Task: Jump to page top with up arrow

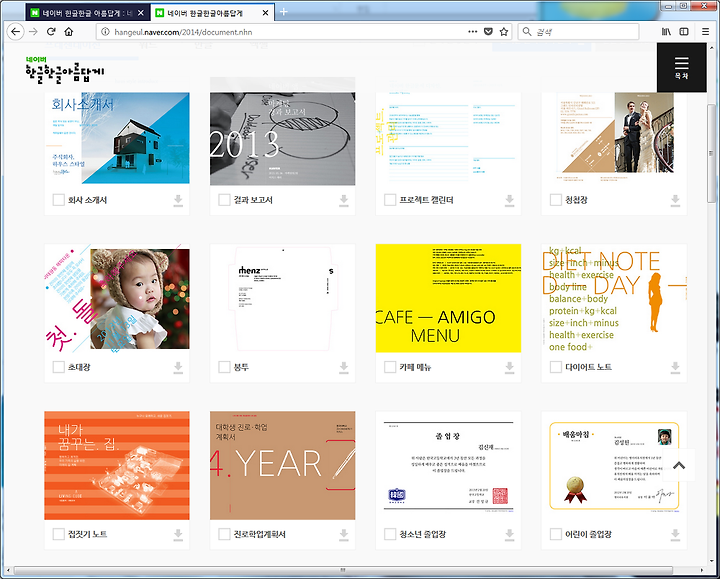Action: [x=679, y=465]
